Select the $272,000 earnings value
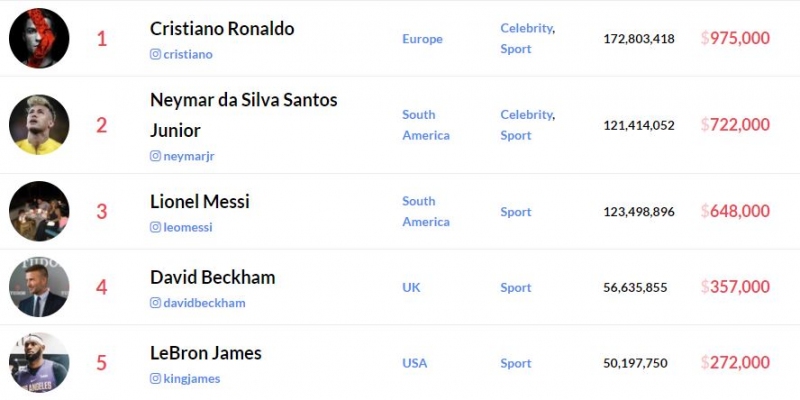The height and width of the screenshot is (400, 800). pos(736,362)
